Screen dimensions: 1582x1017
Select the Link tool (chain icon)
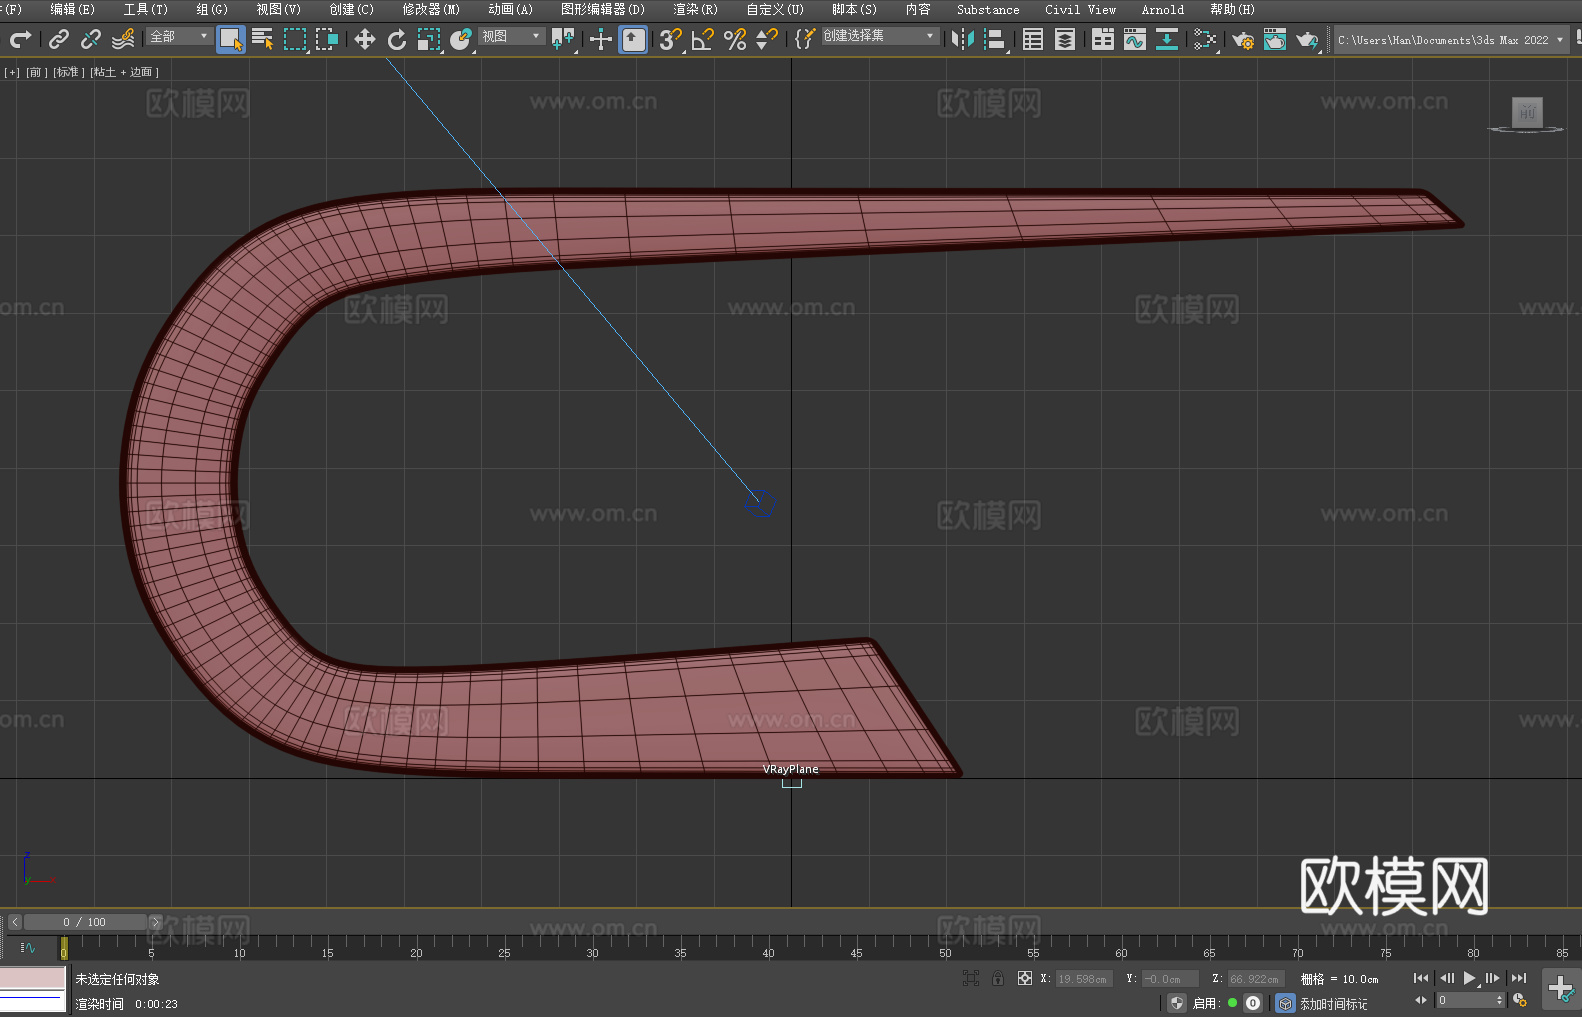59,39
